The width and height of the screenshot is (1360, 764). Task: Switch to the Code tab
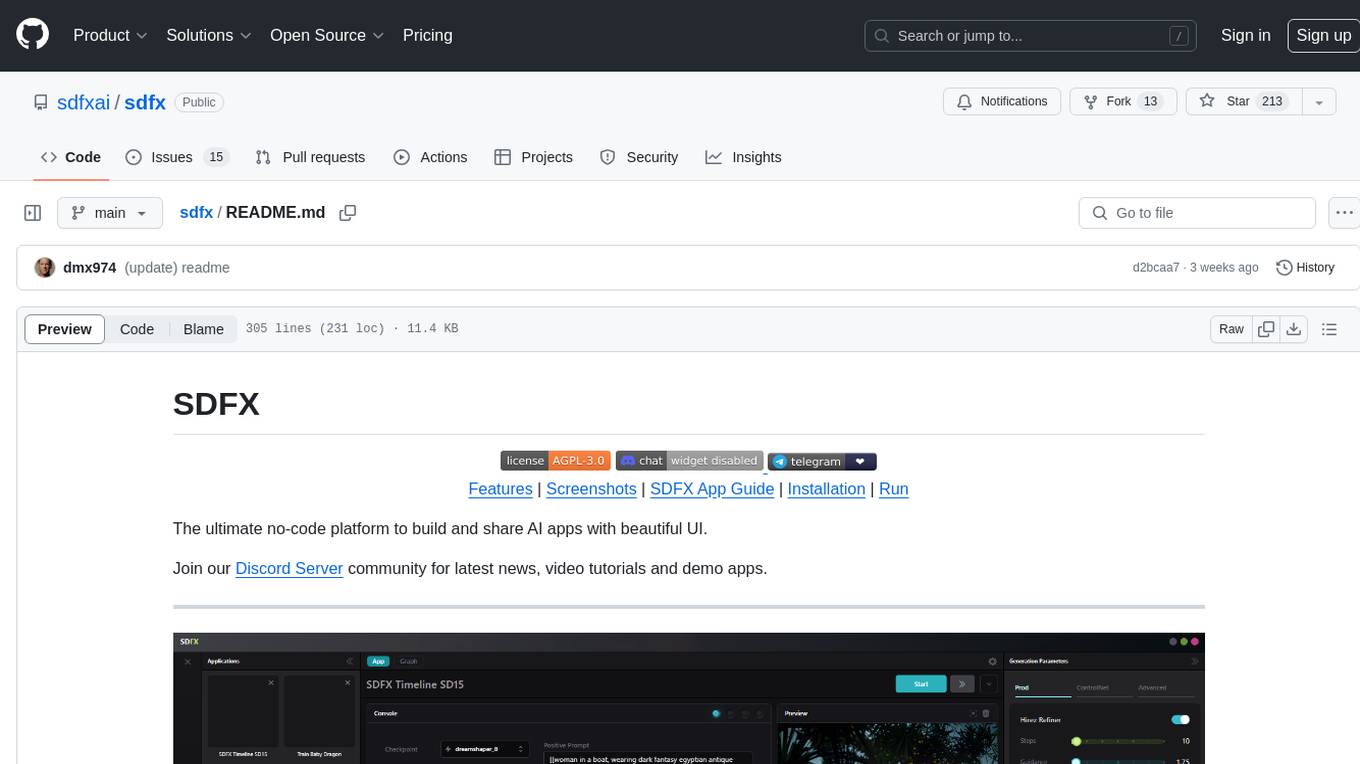pos(70,157)
